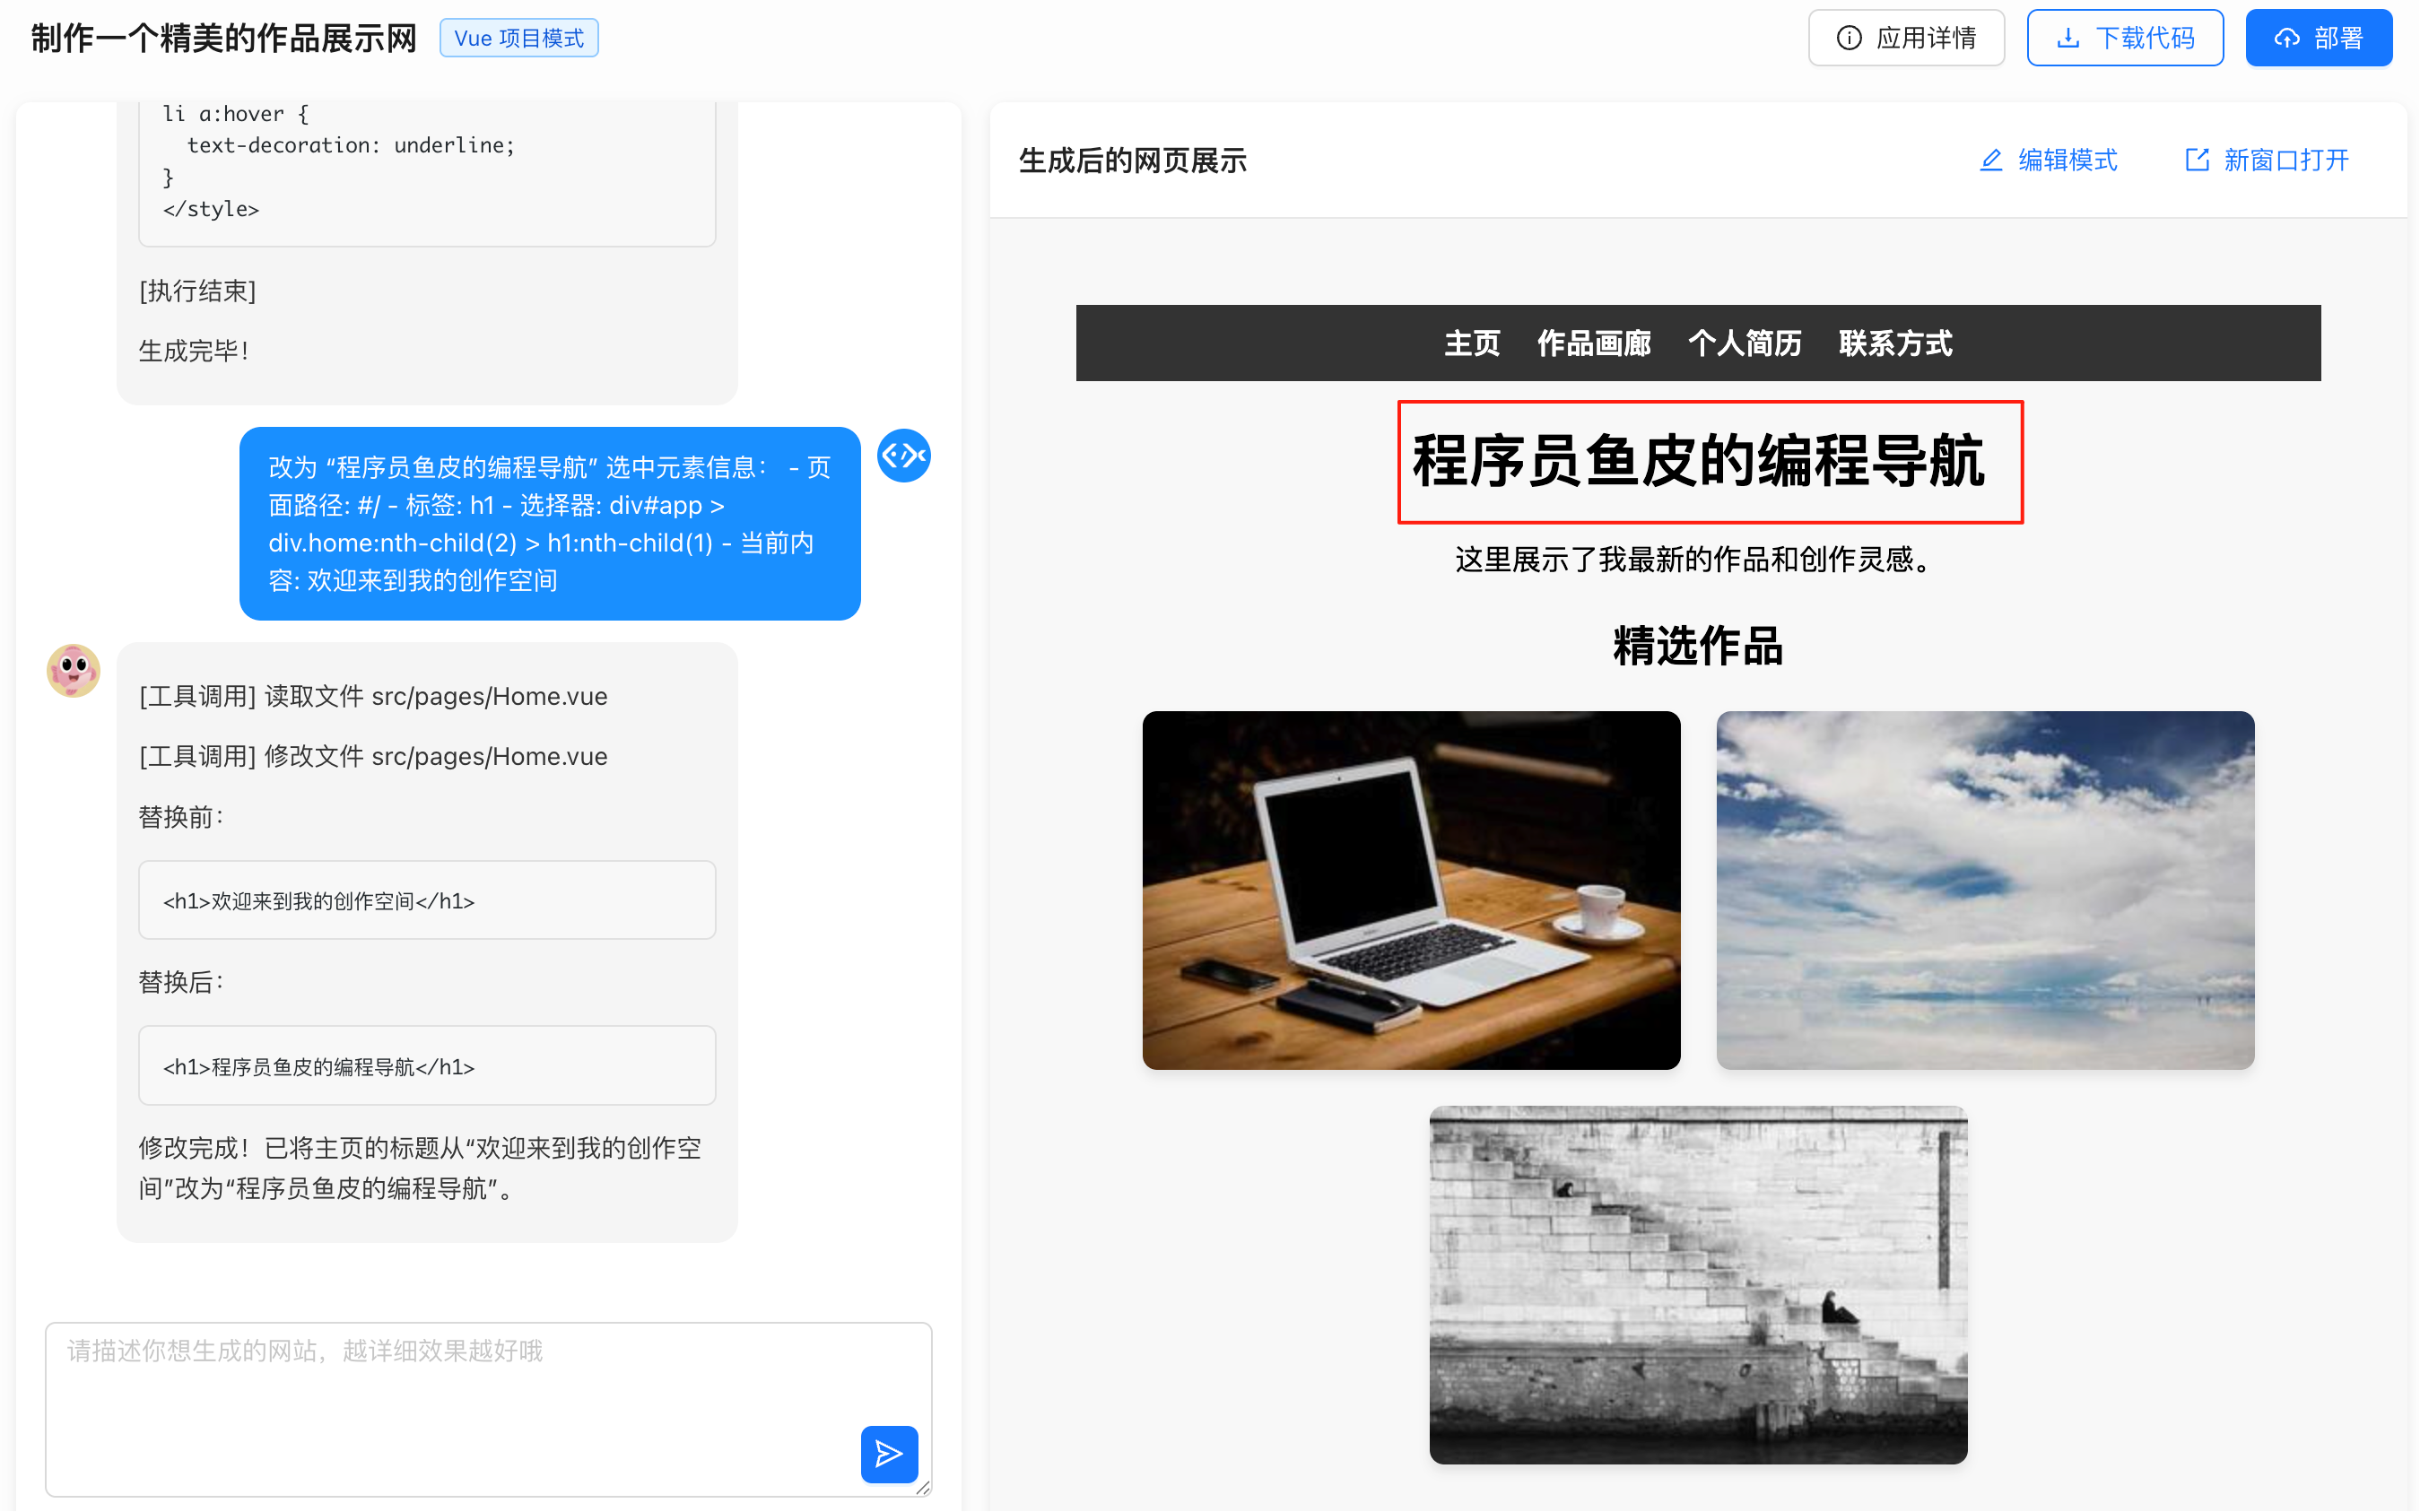The height and width of the screenshot is (1512, 2420).
Task: Click the black-and-white stairs photo
Action: click(x=1698, y=1284)
